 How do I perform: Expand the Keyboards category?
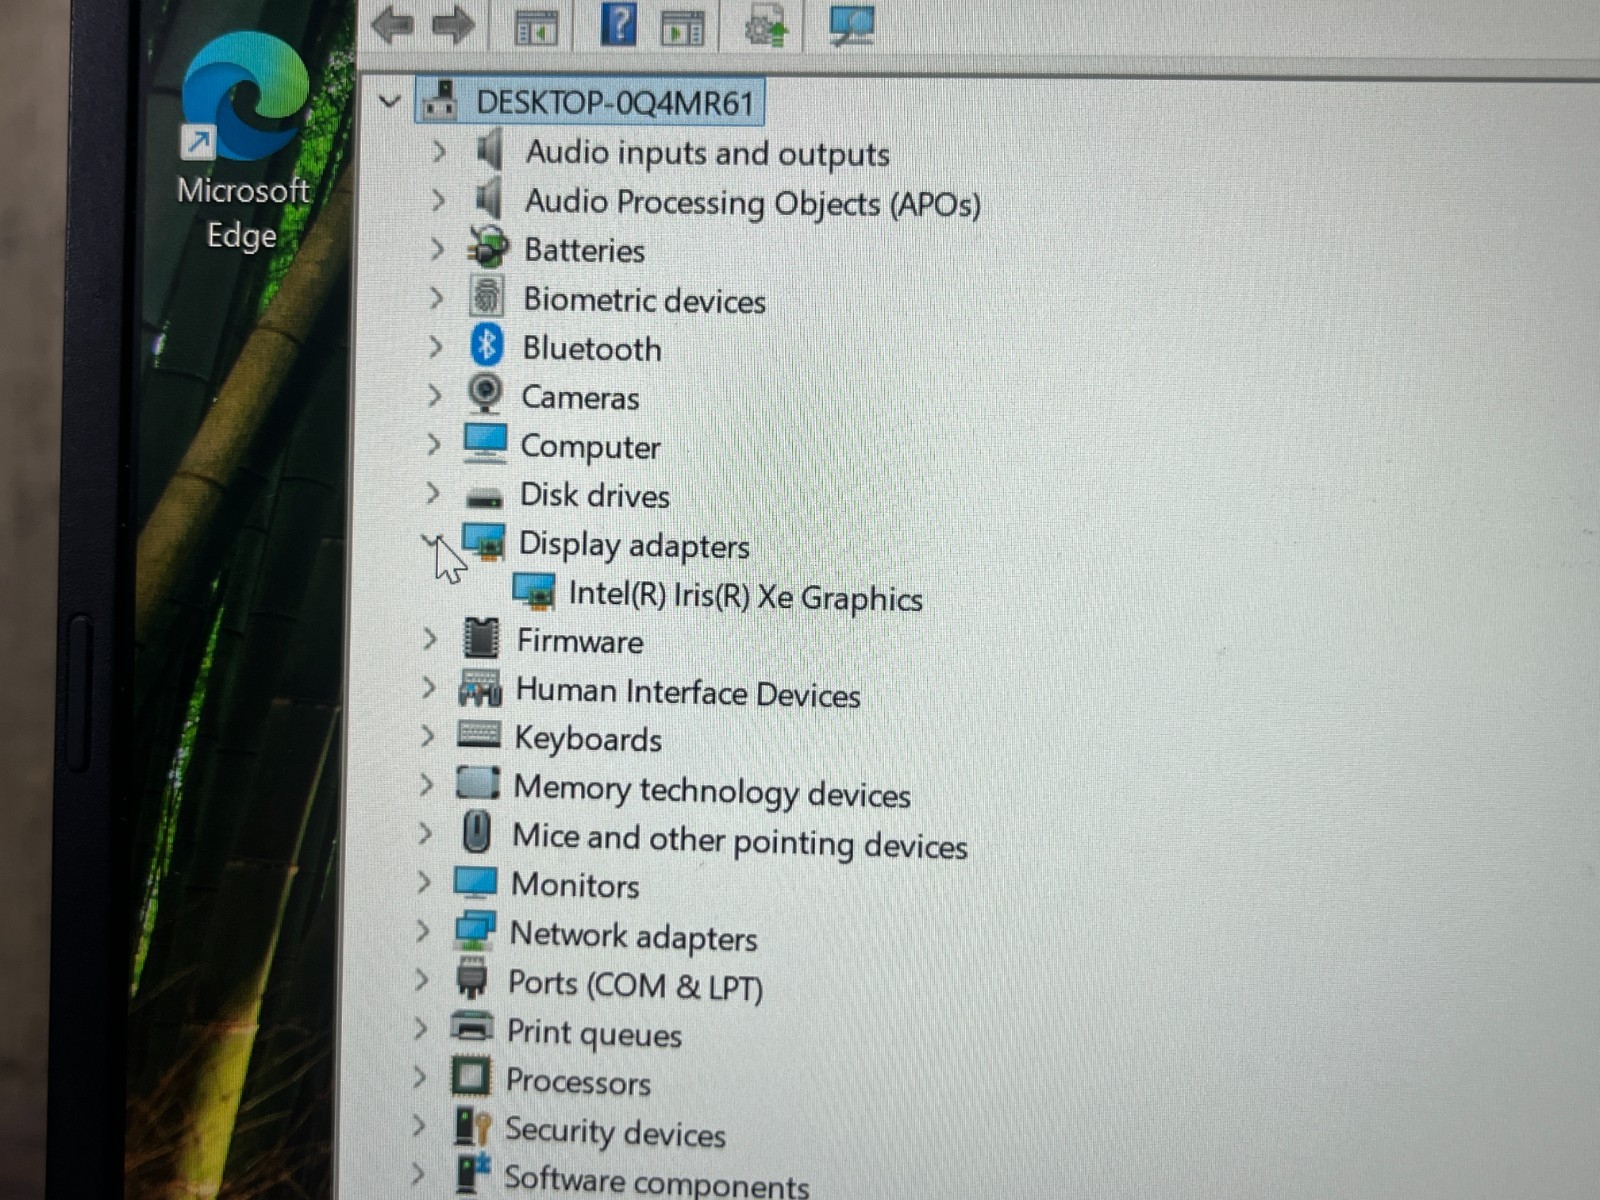(428, 735)
